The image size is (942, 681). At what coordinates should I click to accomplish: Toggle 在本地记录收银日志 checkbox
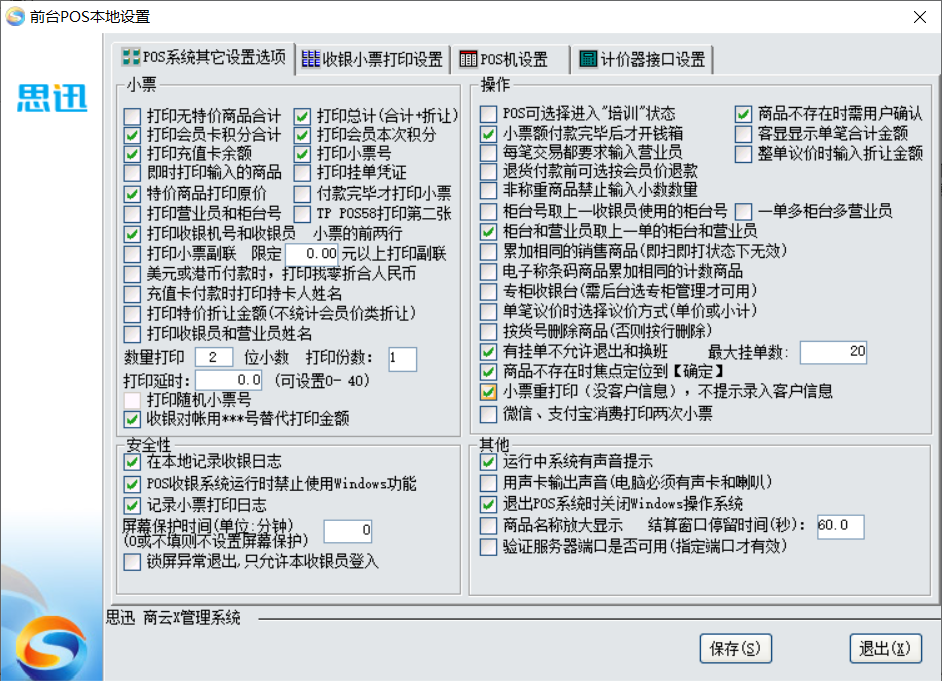click(x=132, y=462)
